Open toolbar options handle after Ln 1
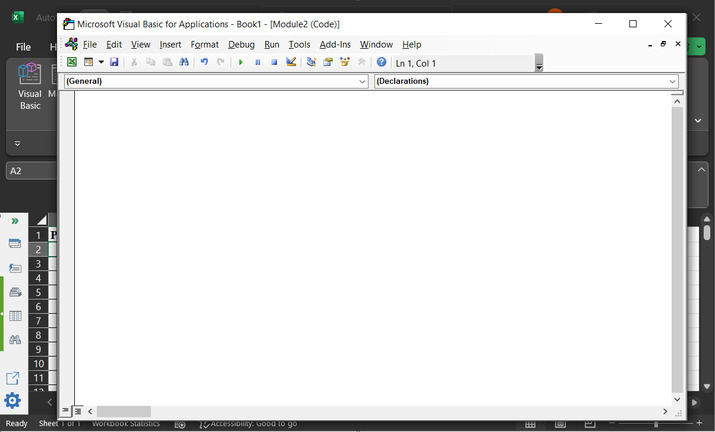The image size is (715, 432). 539,63
